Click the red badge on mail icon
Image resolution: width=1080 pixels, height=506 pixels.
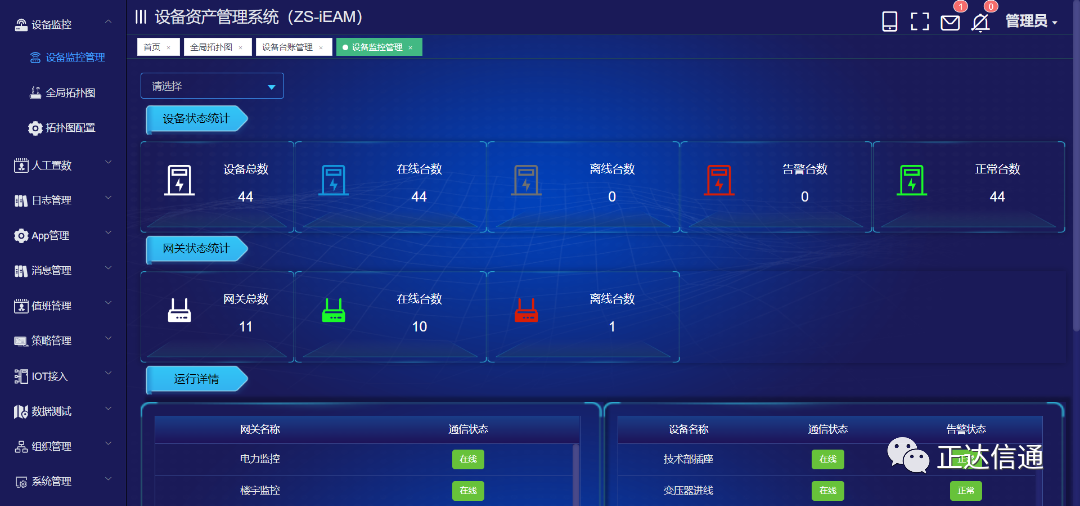[x=961, y=7]
